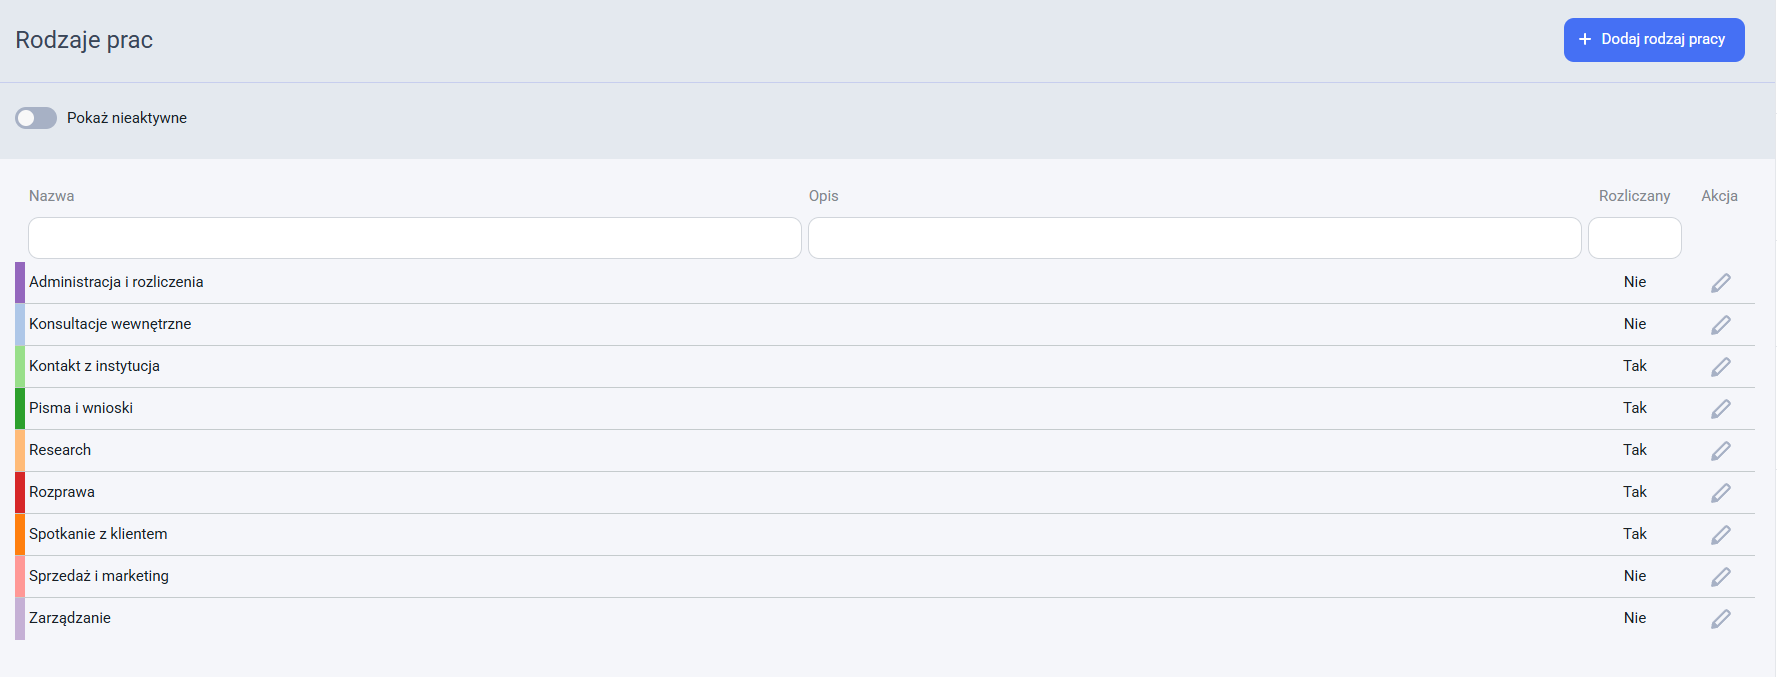
Task: Edit the Kontakt z instytucja row
Action: 1720,367
